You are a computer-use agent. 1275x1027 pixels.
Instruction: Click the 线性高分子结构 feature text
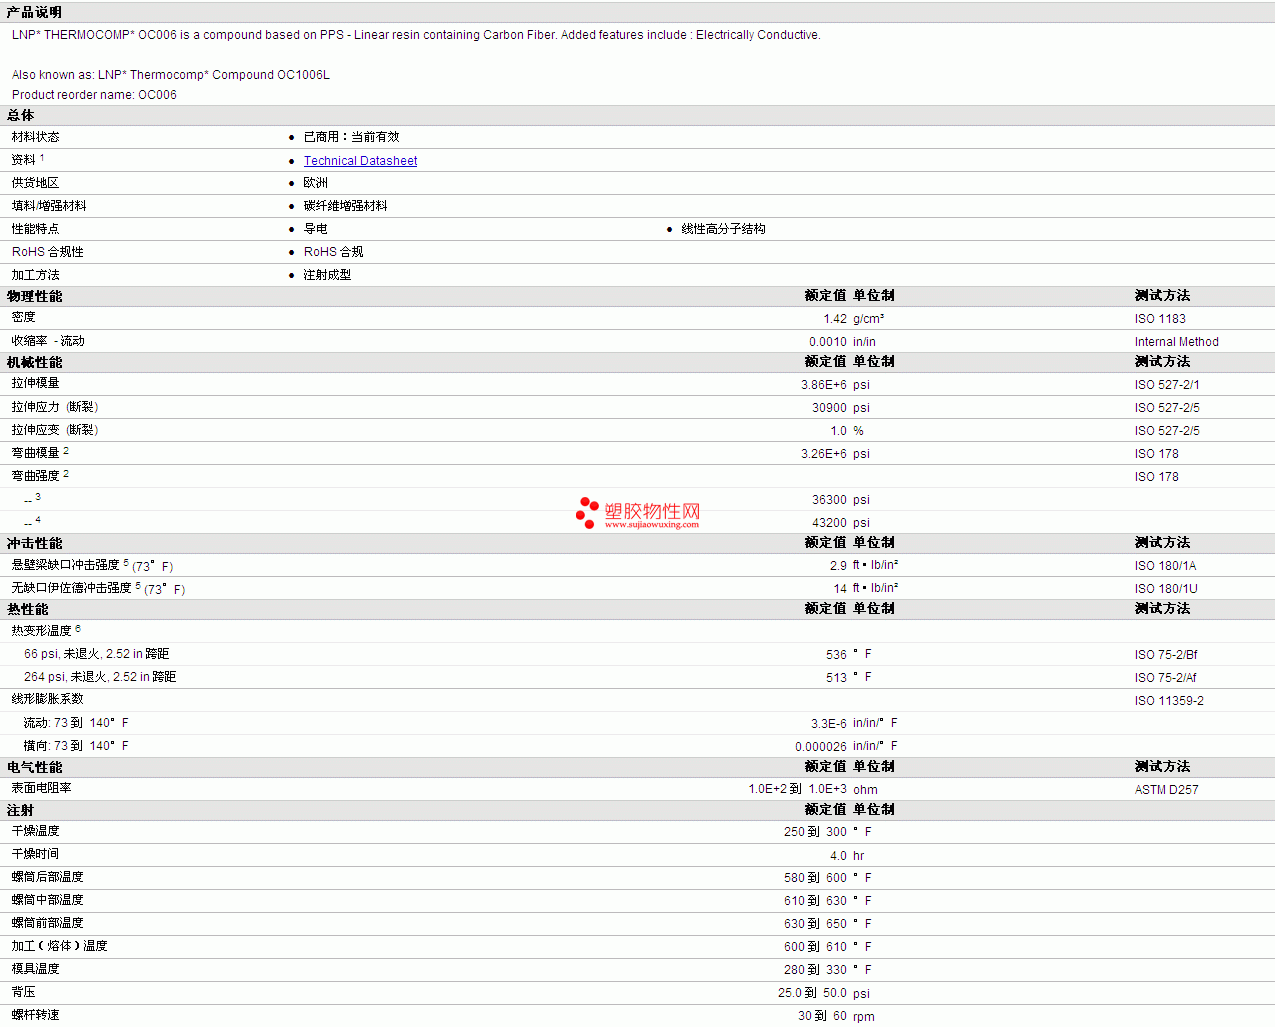(x=723, y=229)
